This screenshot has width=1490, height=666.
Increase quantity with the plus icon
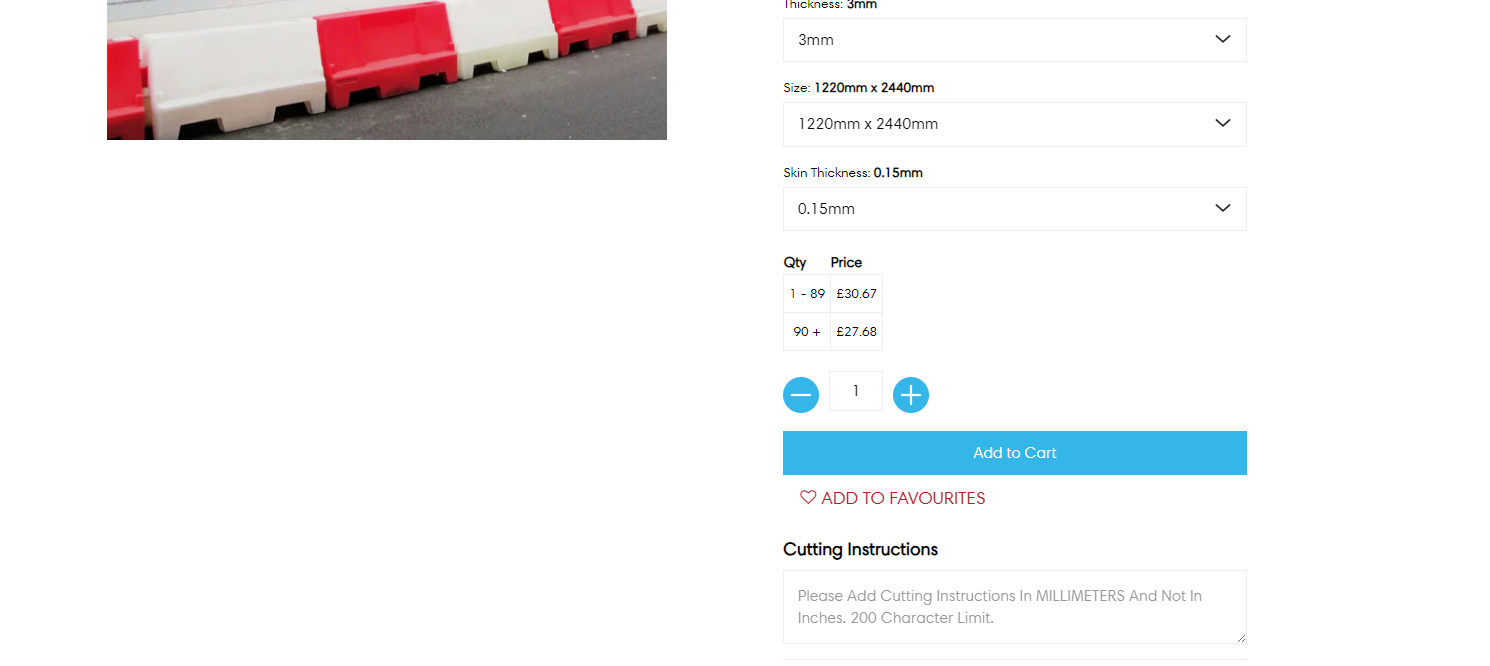click(911, 395)
